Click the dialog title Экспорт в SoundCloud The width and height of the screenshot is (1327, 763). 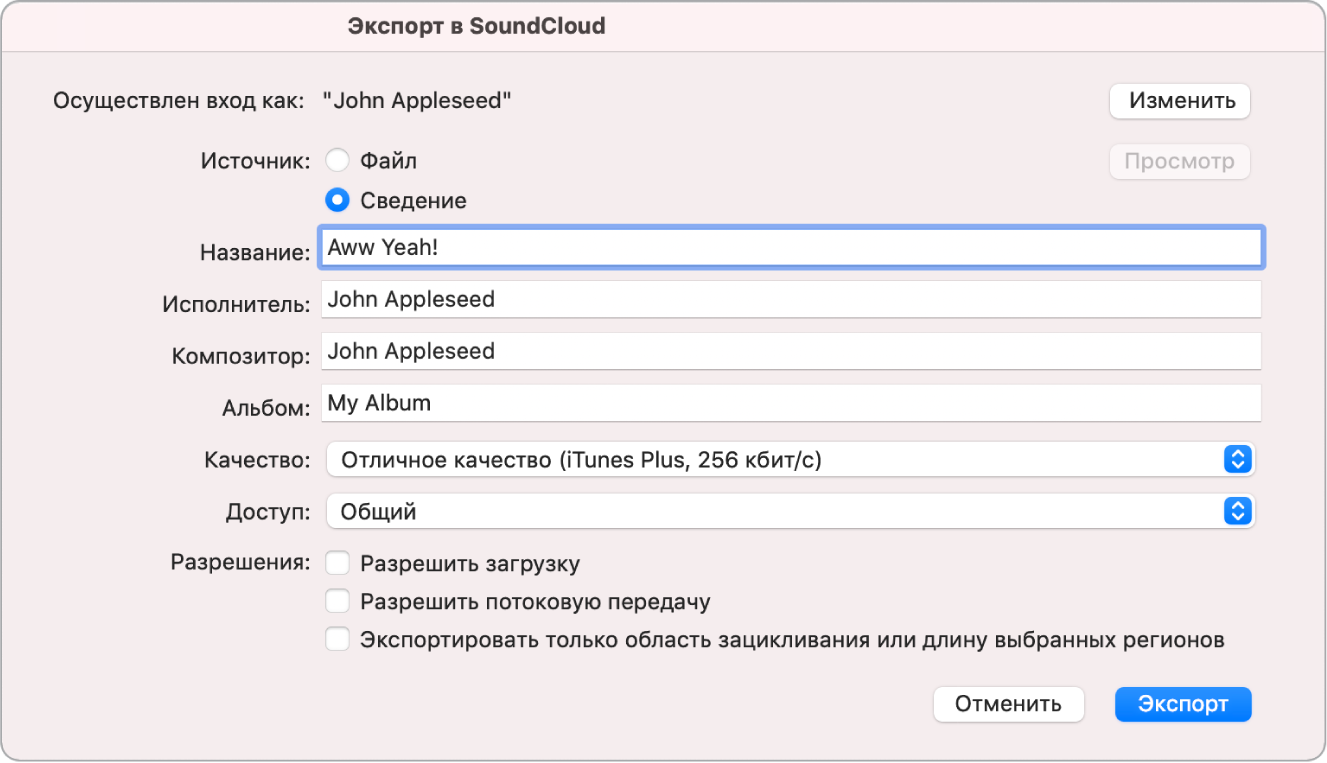pyautogui.click(x=476, y=26)
